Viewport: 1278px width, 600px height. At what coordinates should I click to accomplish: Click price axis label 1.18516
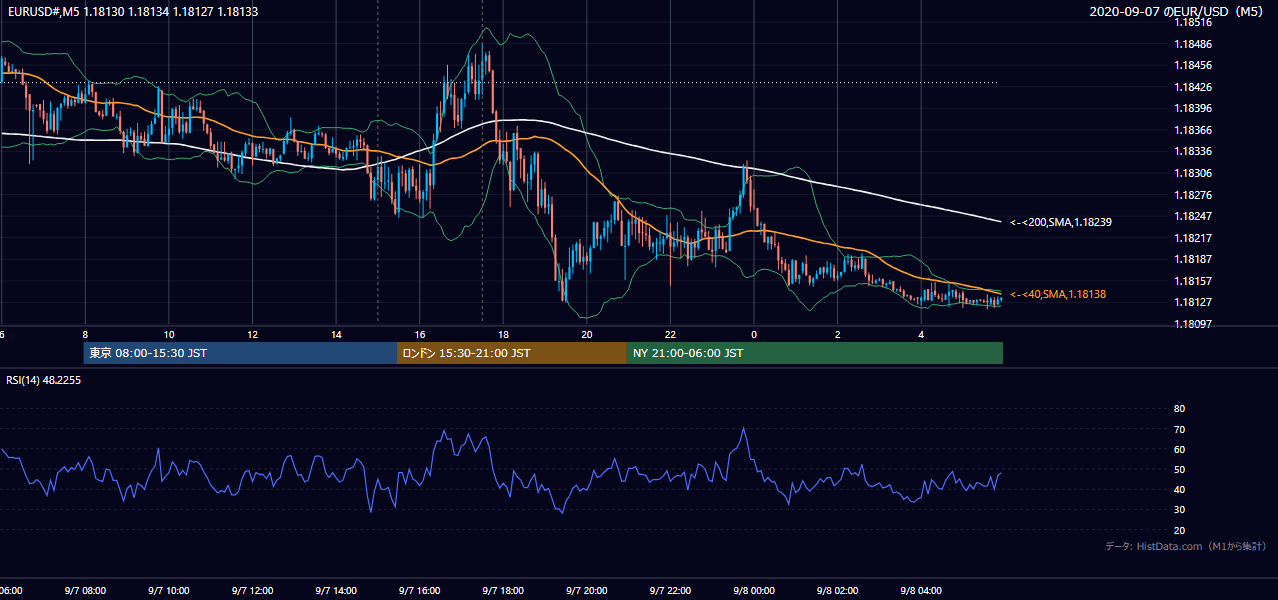(1193, 22)
